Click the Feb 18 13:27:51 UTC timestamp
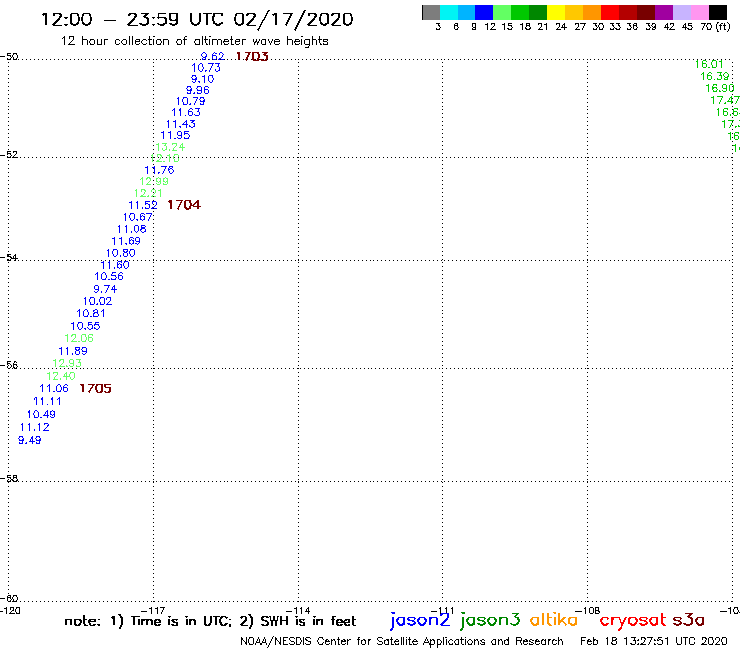This screenshot has width=740, height=650. pos(654,642)
